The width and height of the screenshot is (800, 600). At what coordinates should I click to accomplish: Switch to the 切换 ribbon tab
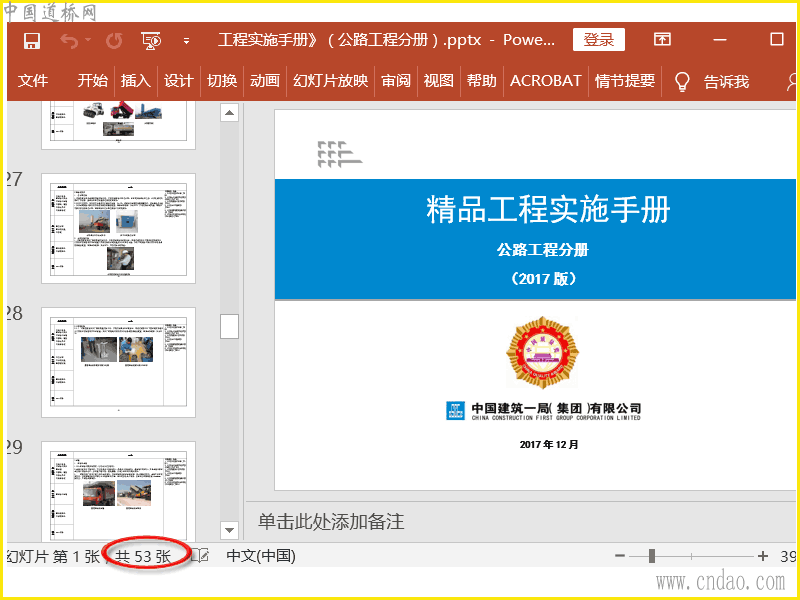tap(222, 81)
